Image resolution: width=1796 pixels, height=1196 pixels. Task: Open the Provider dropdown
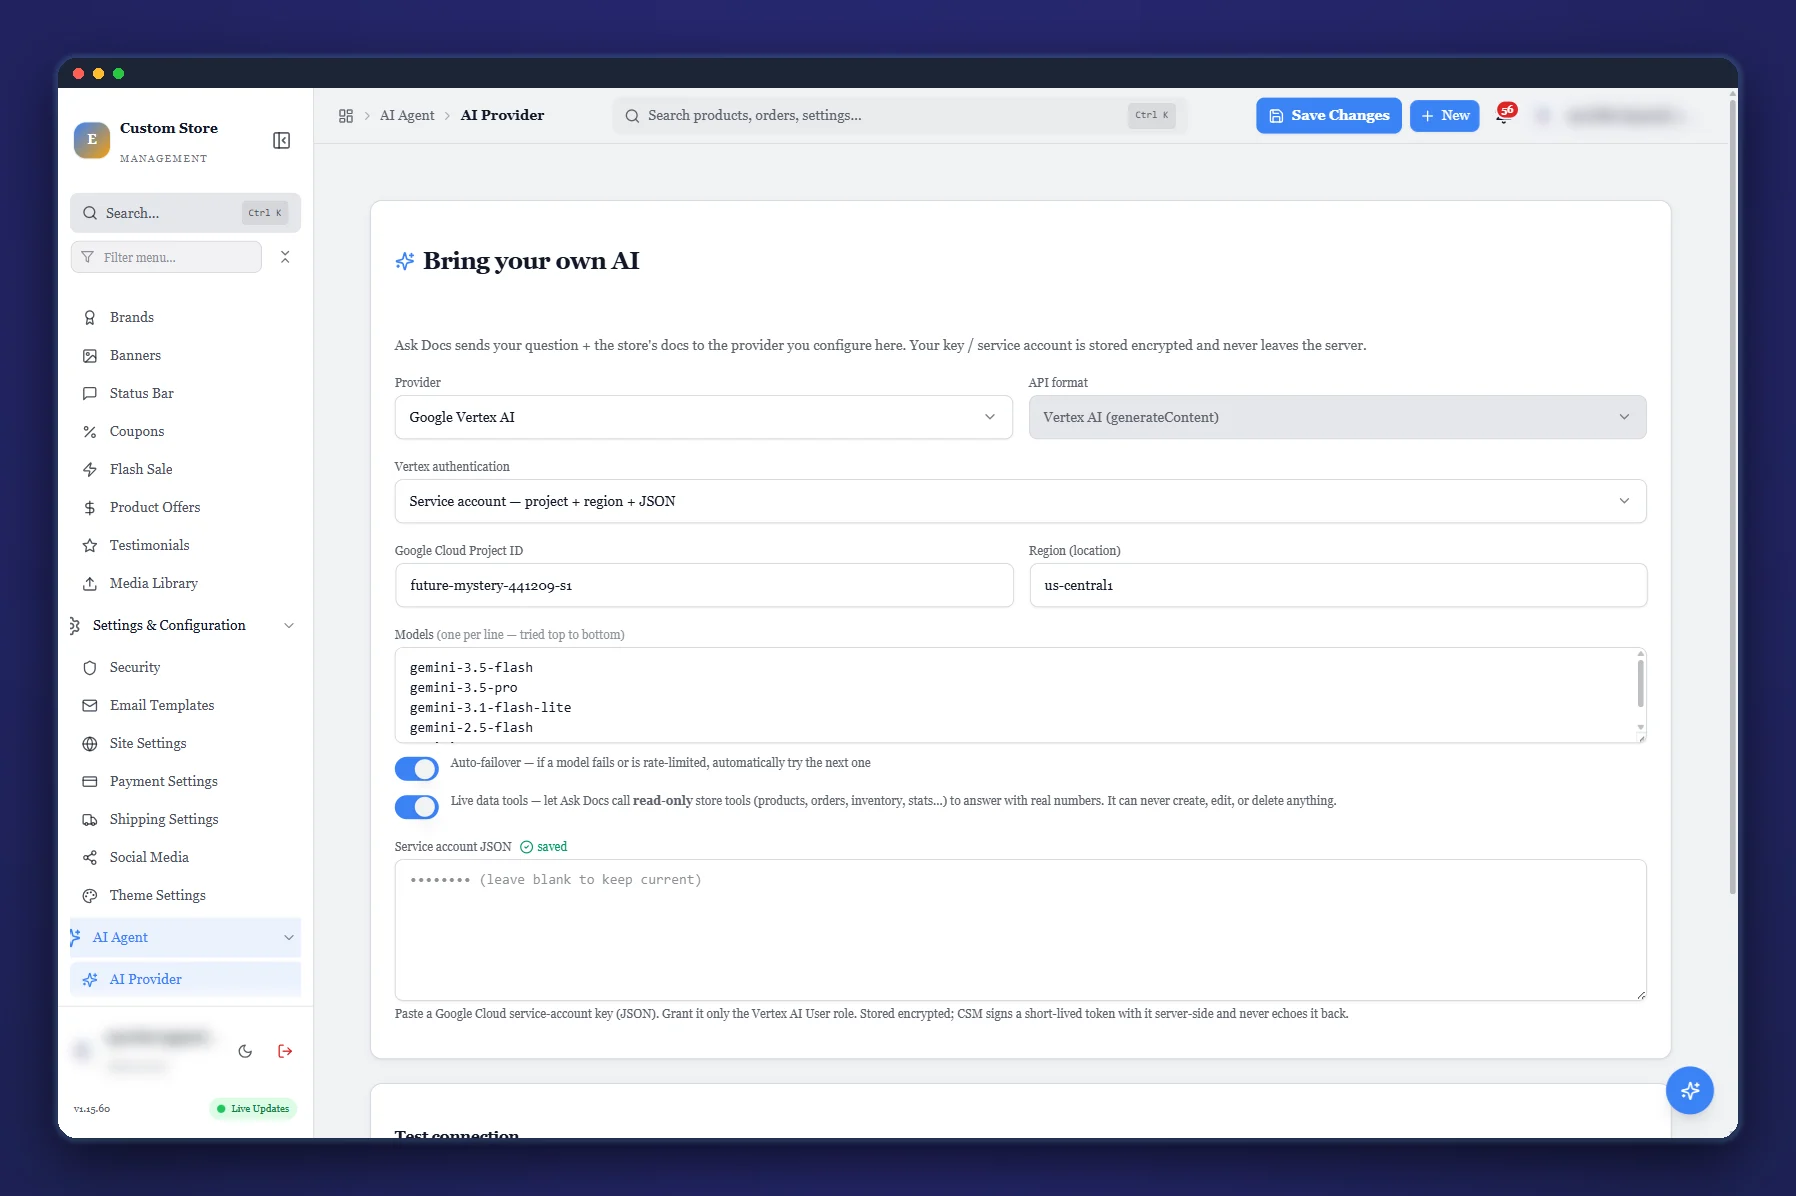704,417
